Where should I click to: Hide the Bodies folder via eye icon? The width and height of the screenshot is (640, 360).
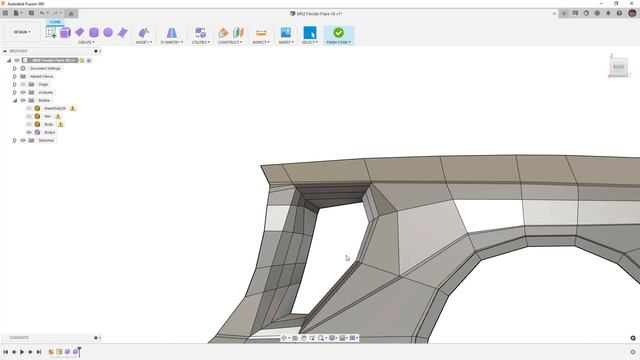[23, 100]
